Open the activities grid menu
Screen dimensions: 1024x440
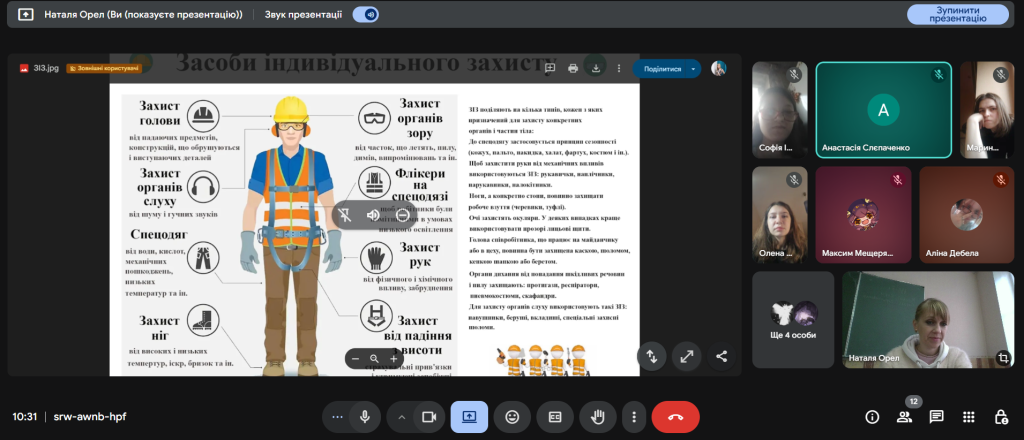(x=968, y=417)
